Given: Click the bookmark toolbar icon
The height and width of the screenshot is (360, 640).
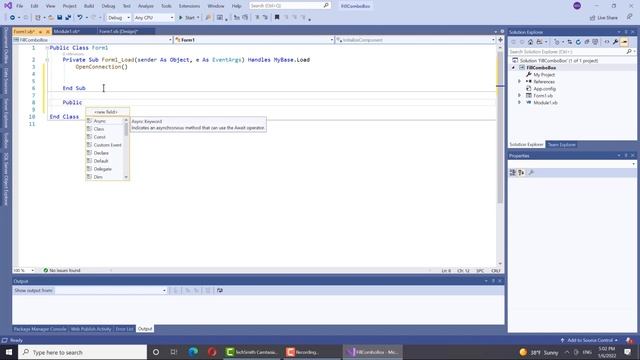Looking at the screenshot, I should [x=277, y=18].
